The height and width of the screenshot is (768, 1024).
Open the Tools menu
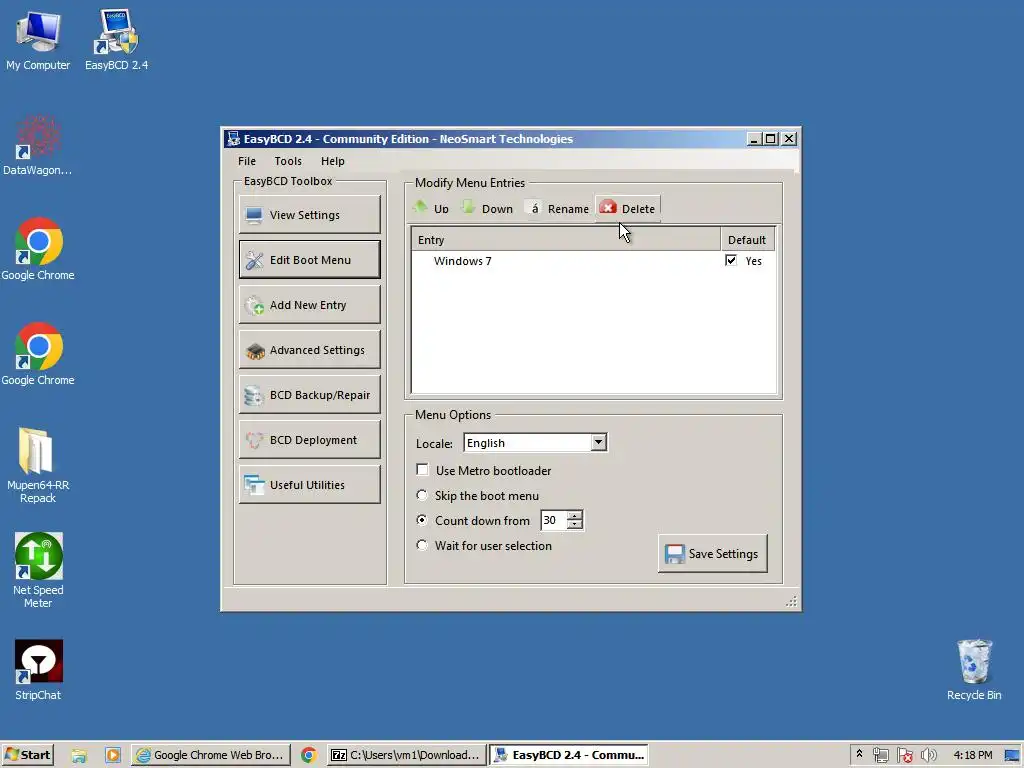tap(288, 161)
